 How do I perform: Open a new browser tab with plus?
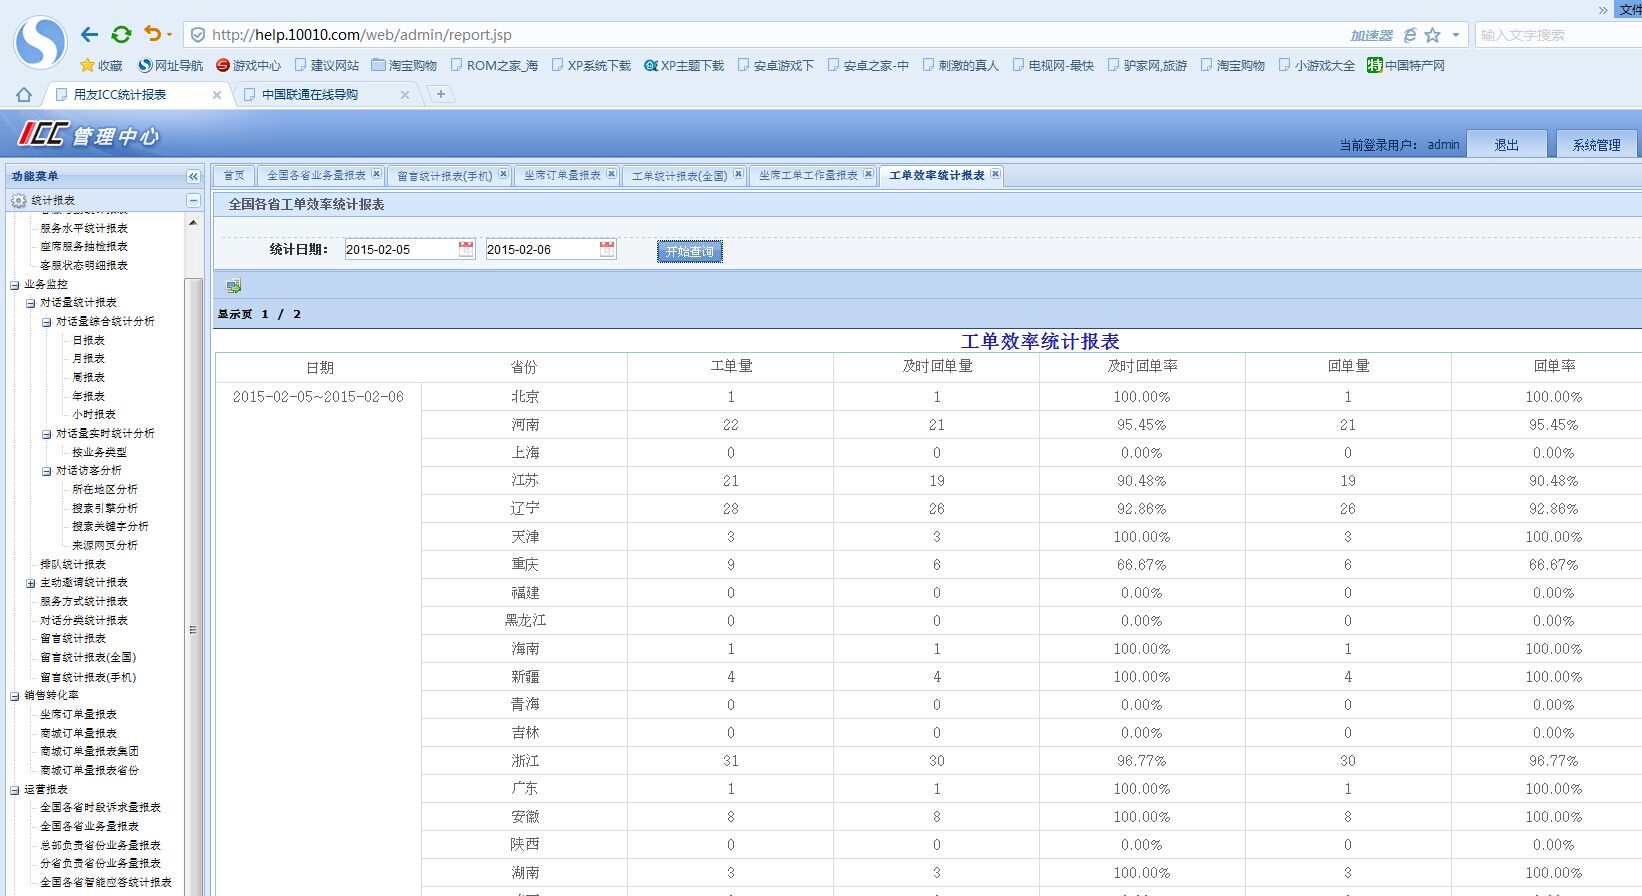click(441, 94)
